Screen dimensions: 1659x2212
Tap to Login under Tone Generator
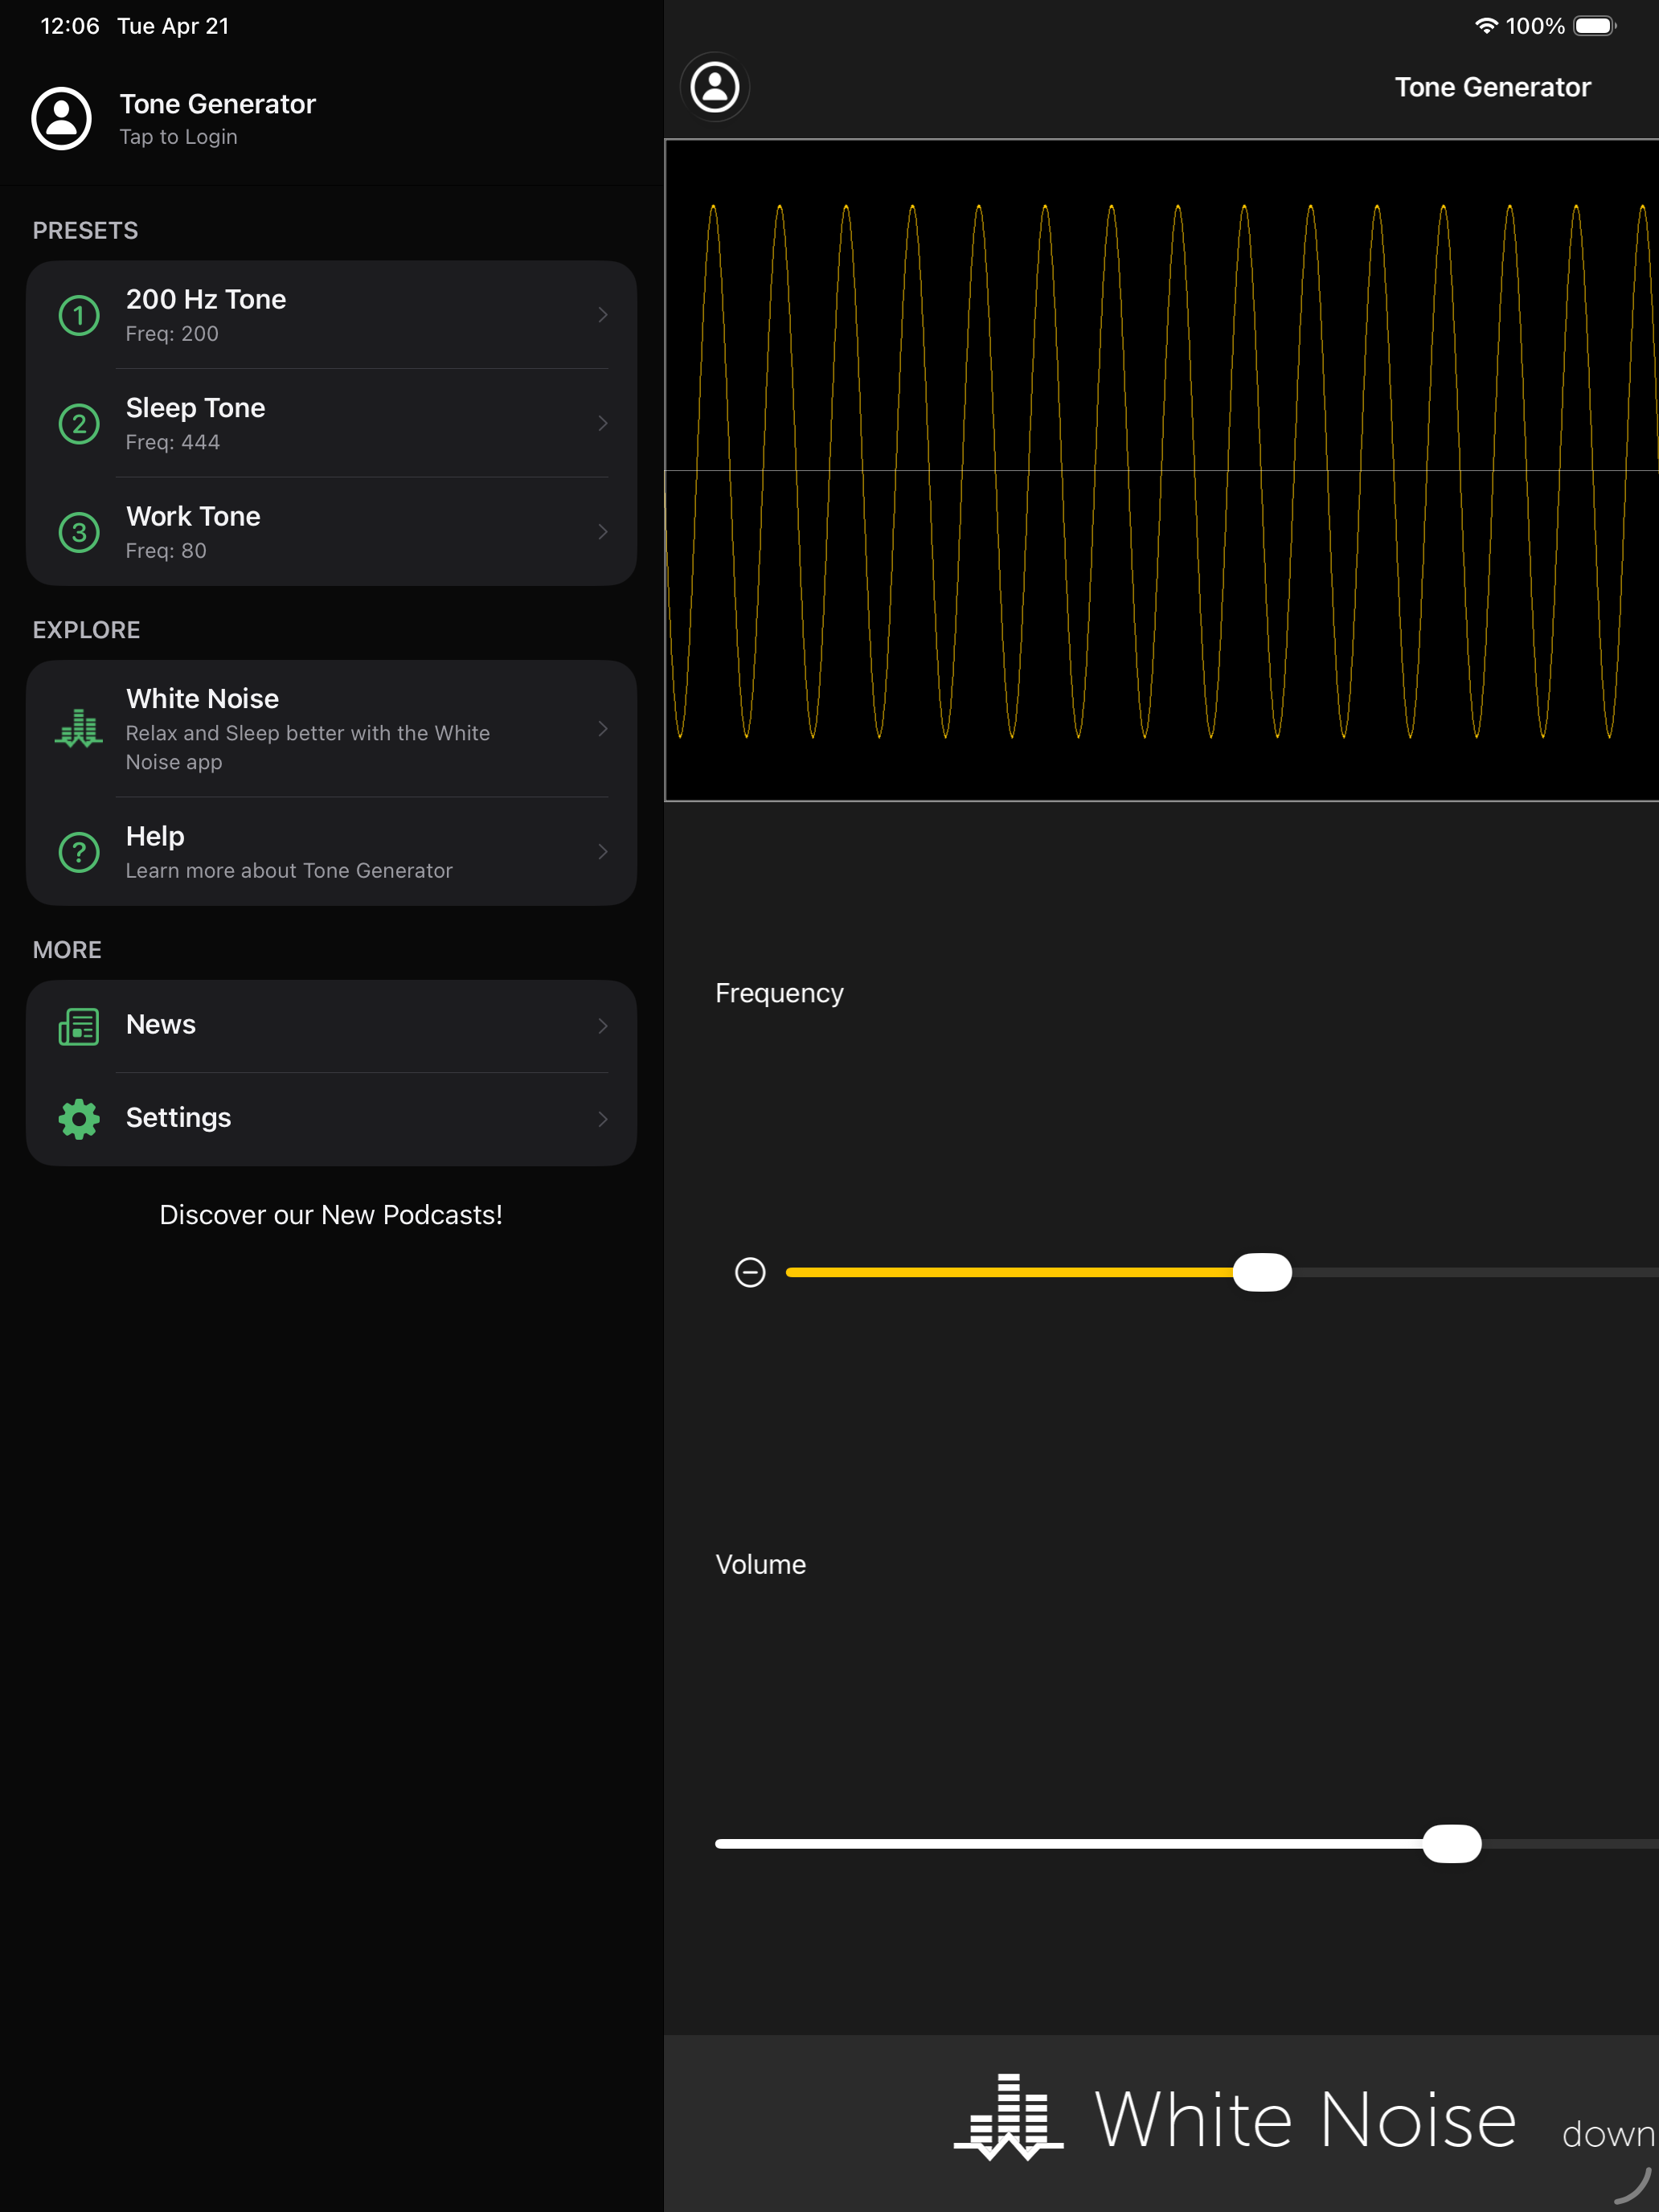(179, 137)
